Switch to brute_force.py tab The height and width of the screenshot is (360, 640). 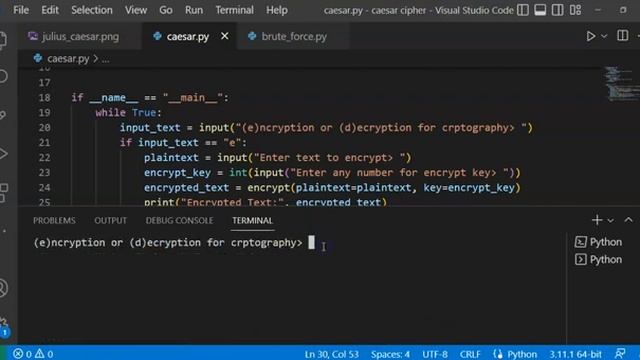293,36
